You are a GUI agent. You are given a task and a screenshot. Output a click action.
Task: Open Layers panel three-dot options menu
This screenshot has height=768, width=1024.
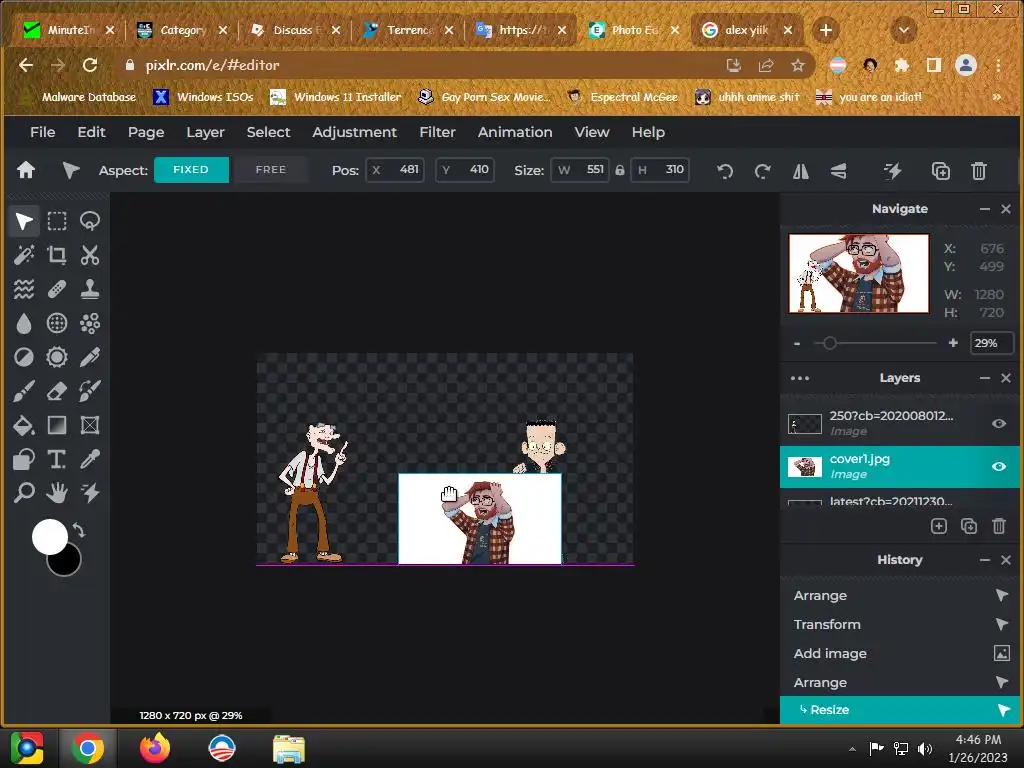pyautogui.click(x=800, y=378)
